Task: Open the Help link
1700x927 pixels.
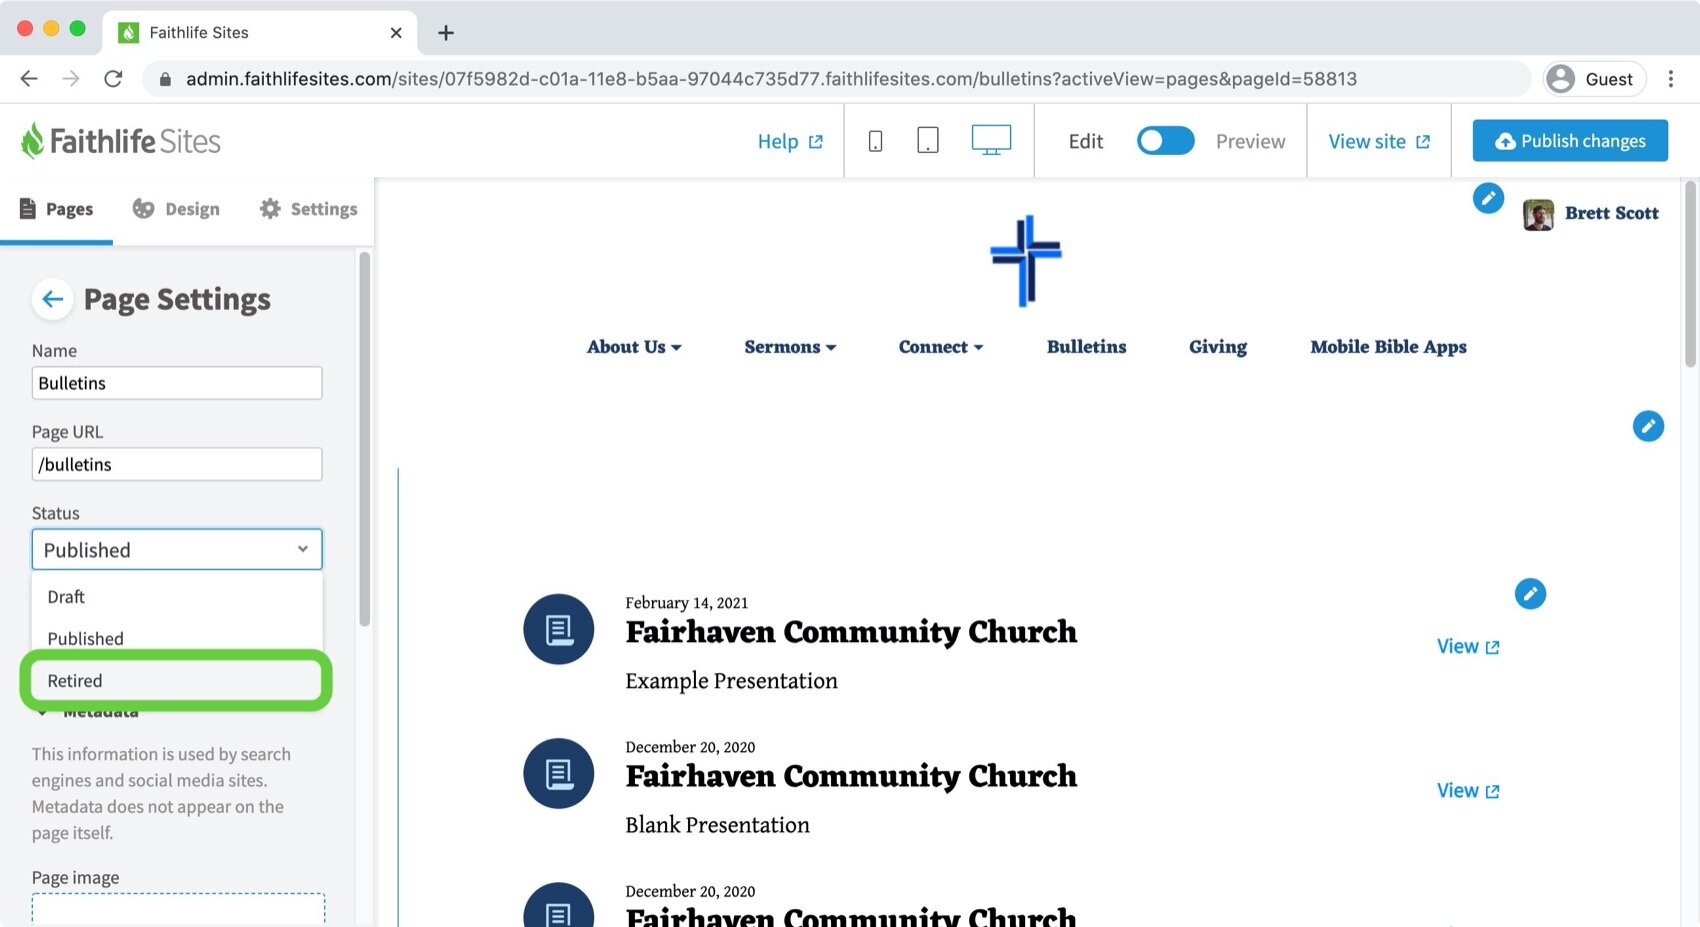Action: (790, 142)
